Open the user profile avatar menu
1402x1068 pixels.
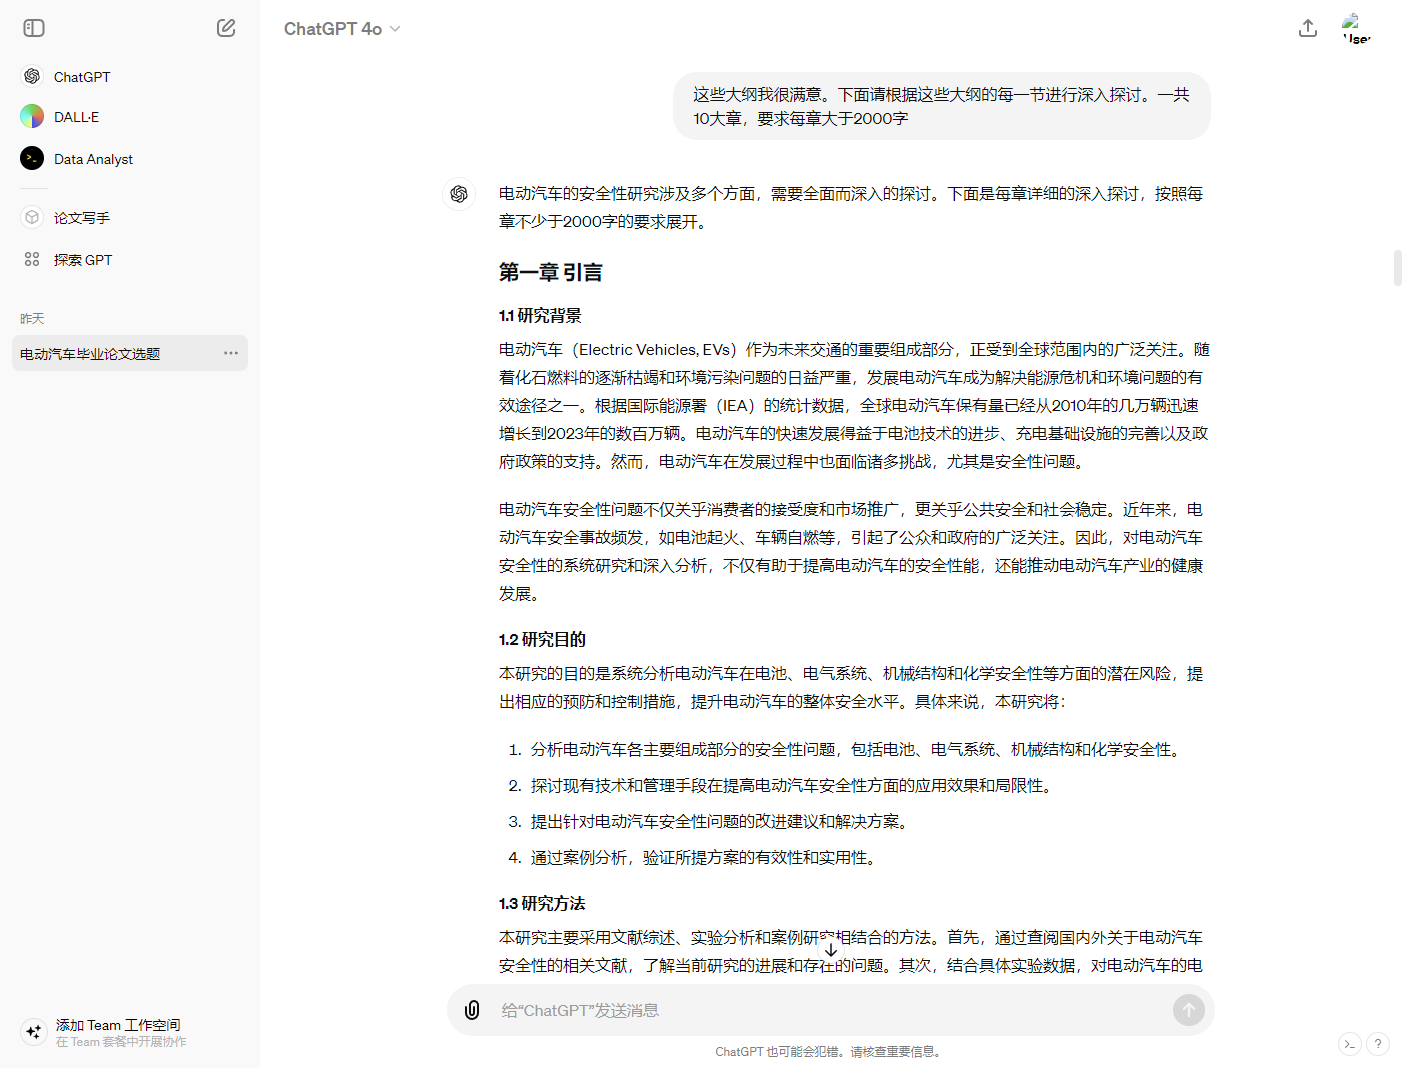[1355, 28]
